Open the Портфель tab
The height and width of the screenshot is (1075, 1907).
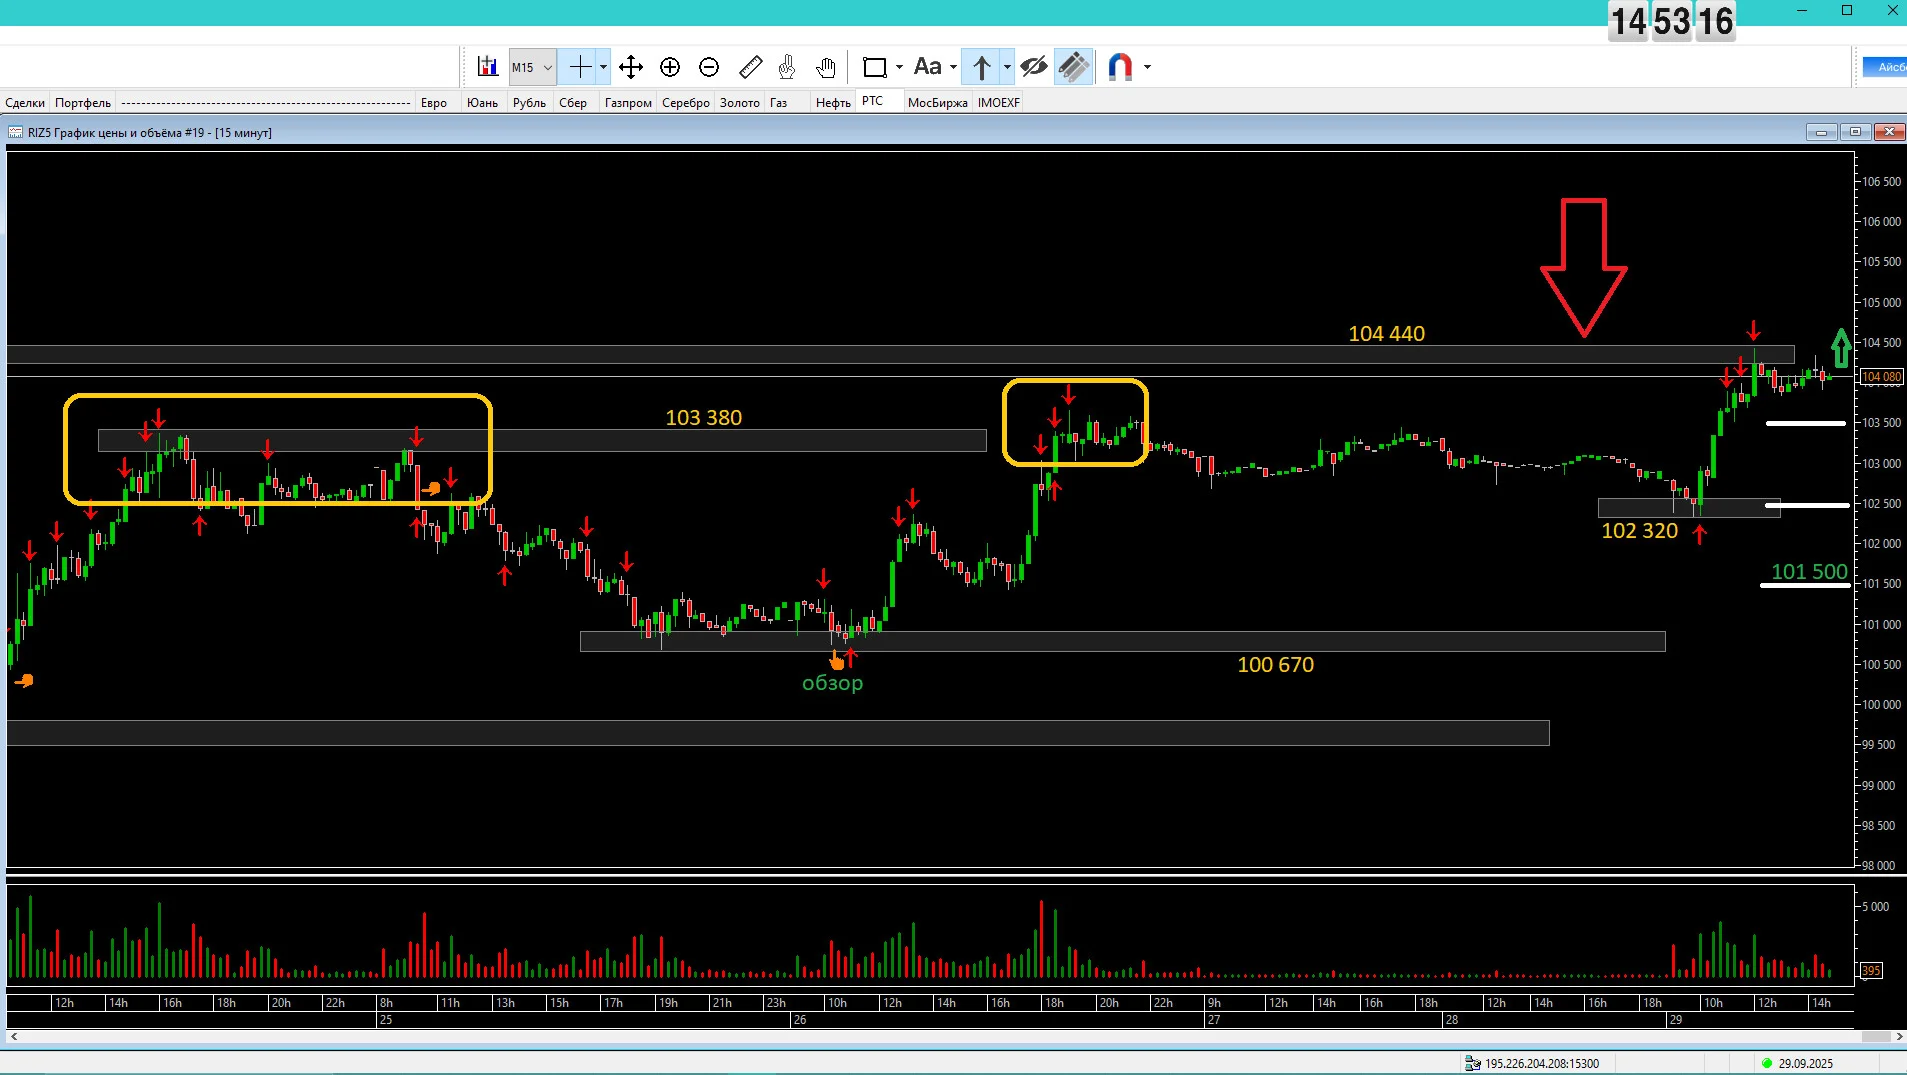tap(83, 102)
